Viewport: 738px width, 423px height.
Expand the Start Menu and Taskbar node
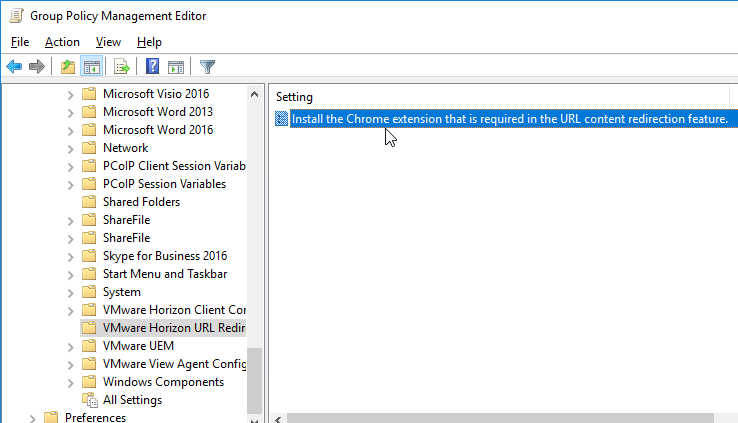71,274
